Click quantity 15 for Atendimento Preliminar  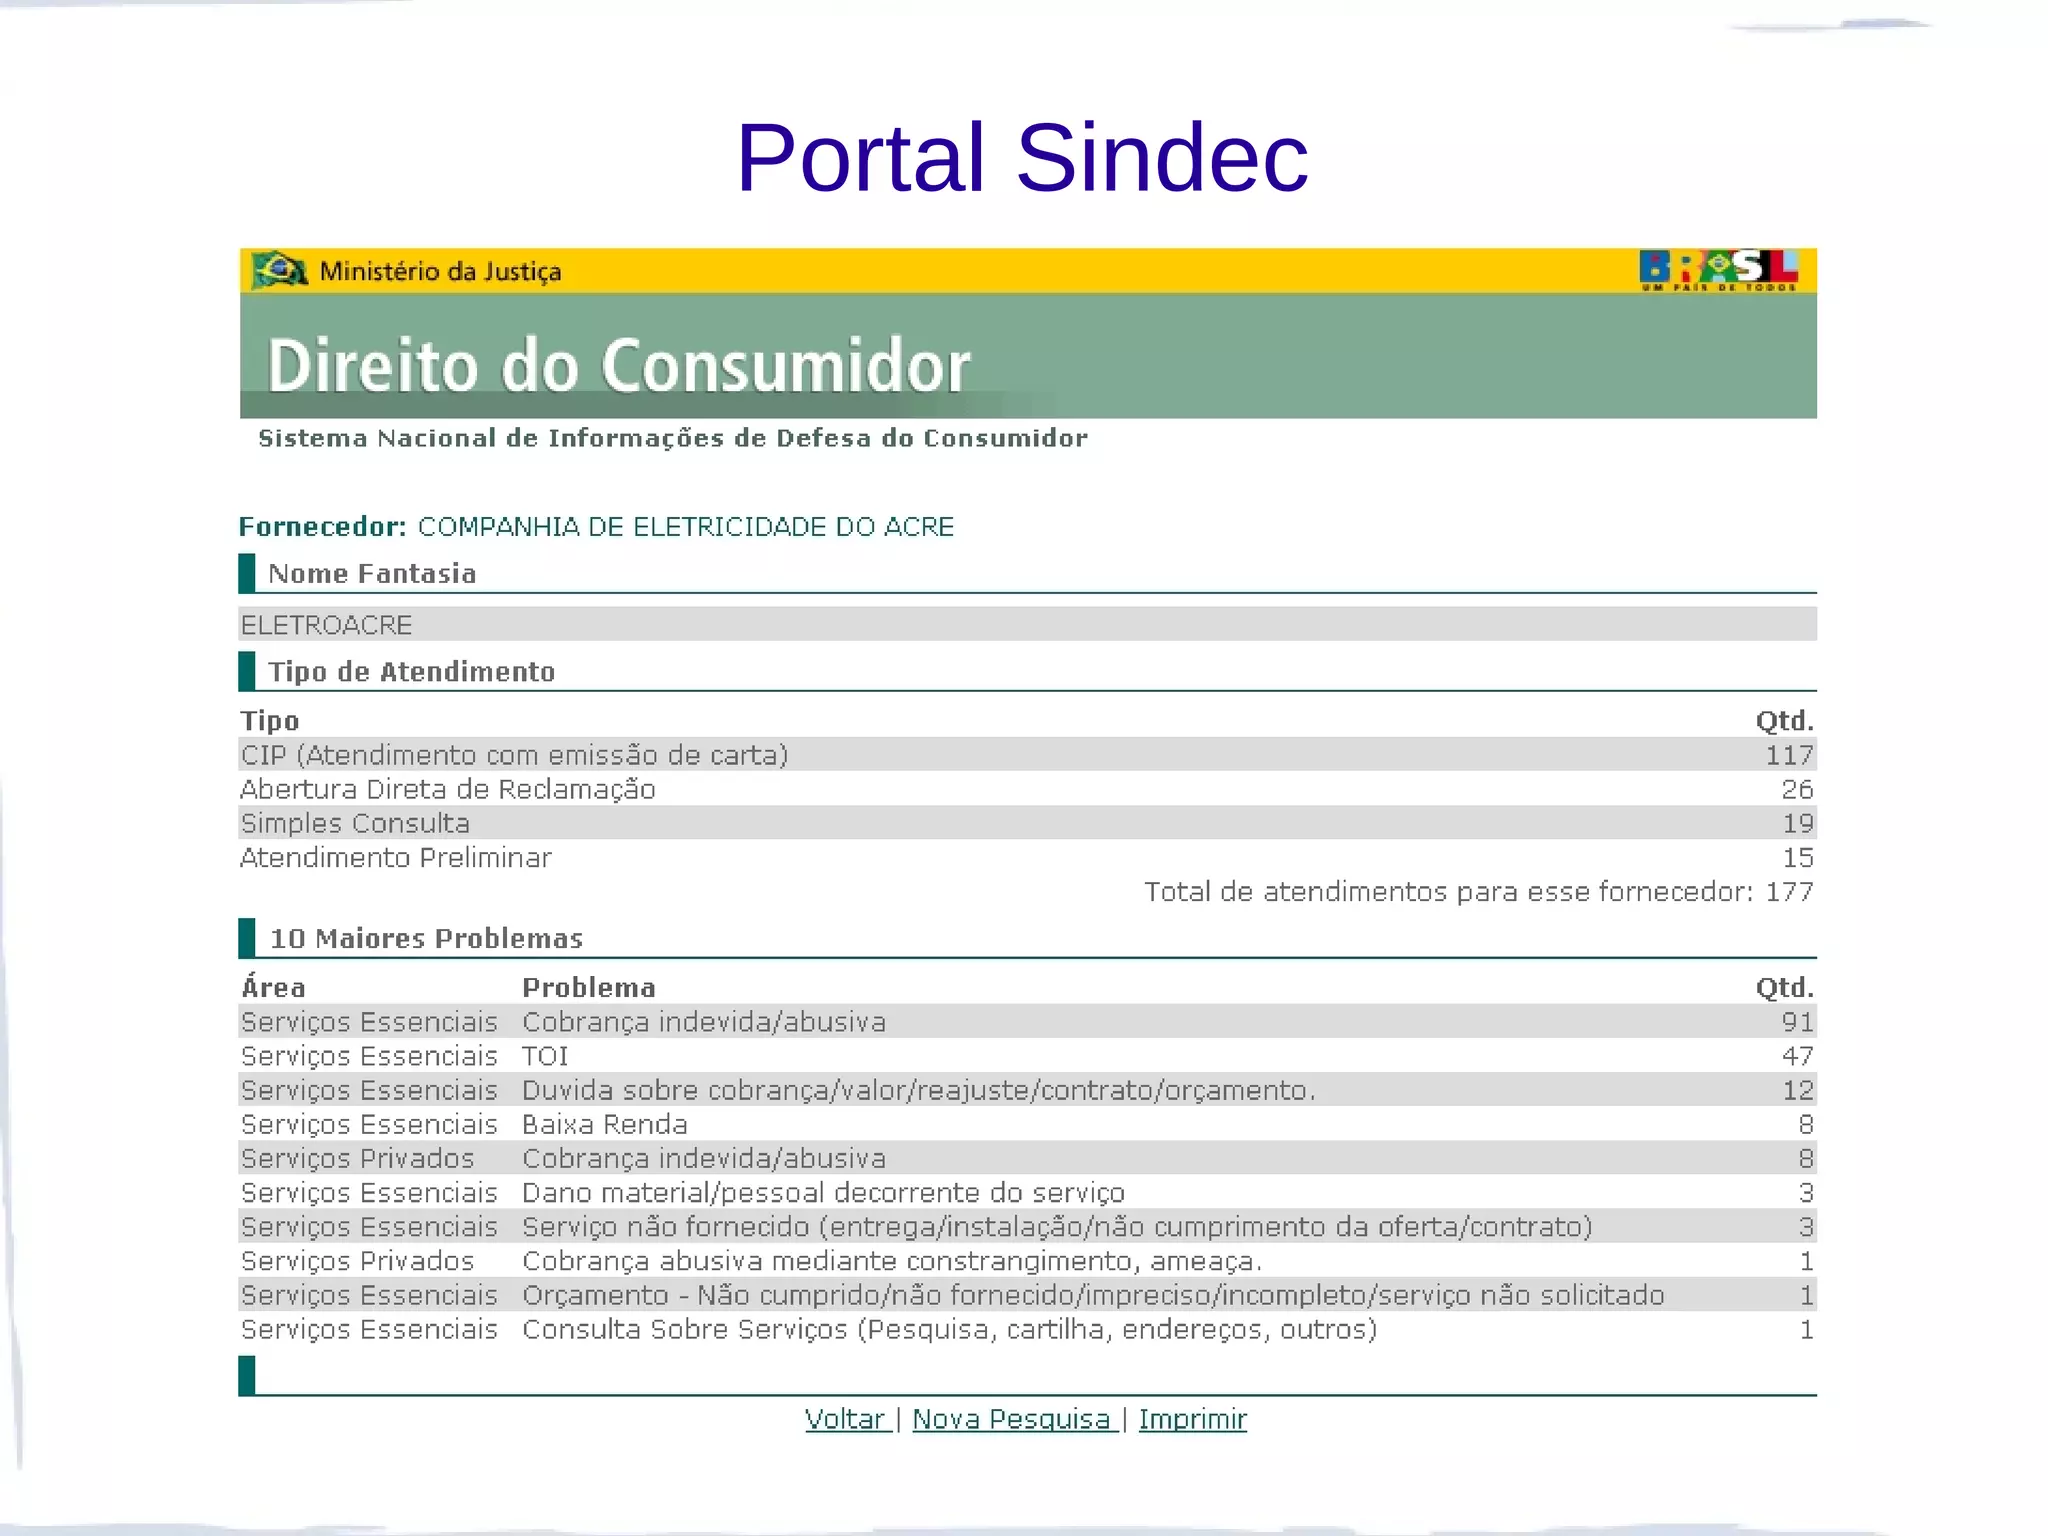[1798, 857]
